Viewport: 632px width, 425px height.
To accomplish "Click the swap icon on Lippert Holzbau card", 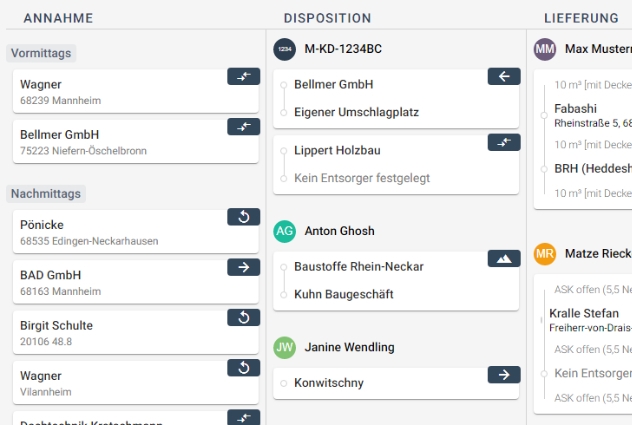I will [x=504, y=142].
